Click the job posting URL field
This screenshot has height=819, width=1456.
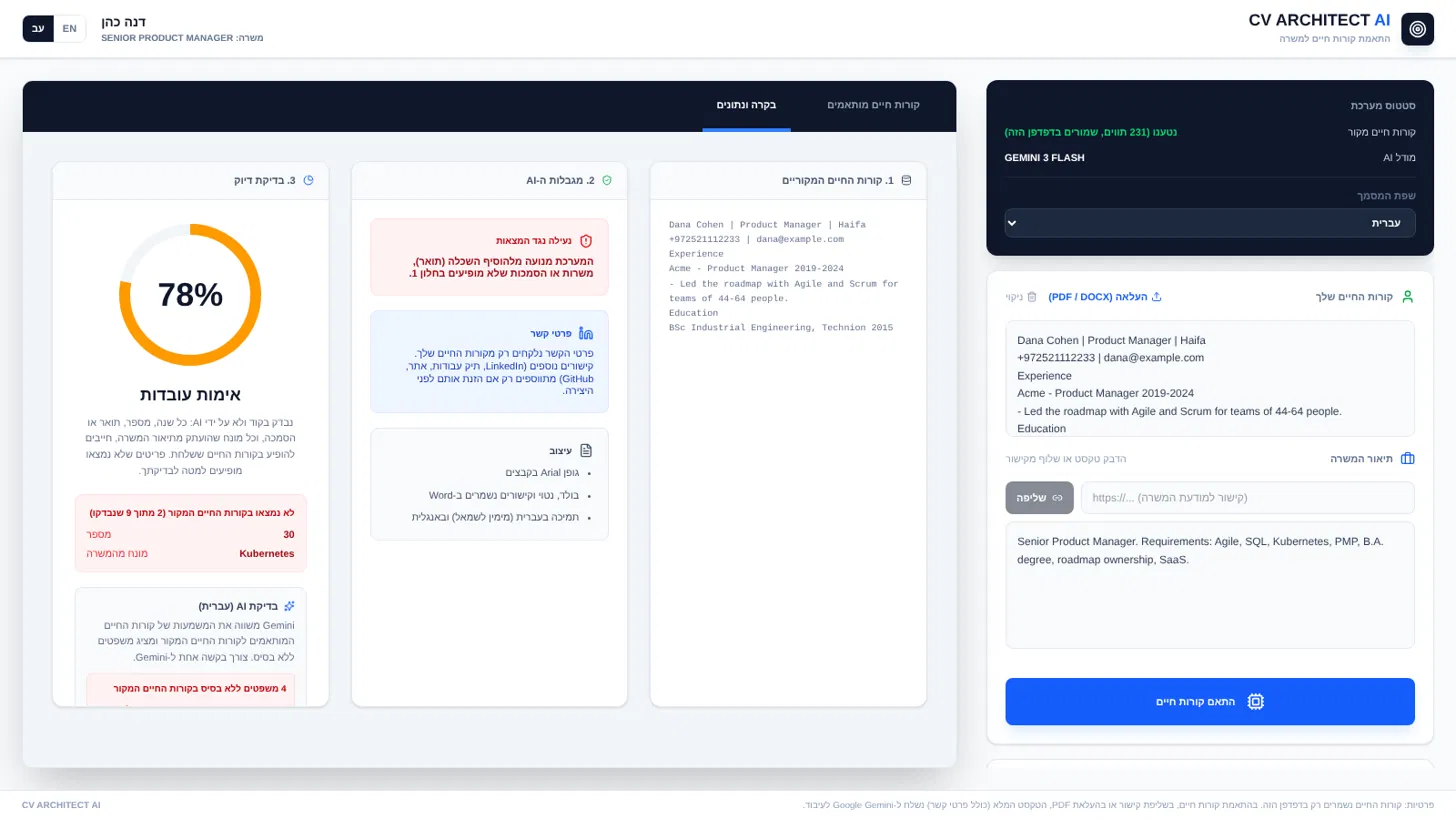[x=1248, y=497]
